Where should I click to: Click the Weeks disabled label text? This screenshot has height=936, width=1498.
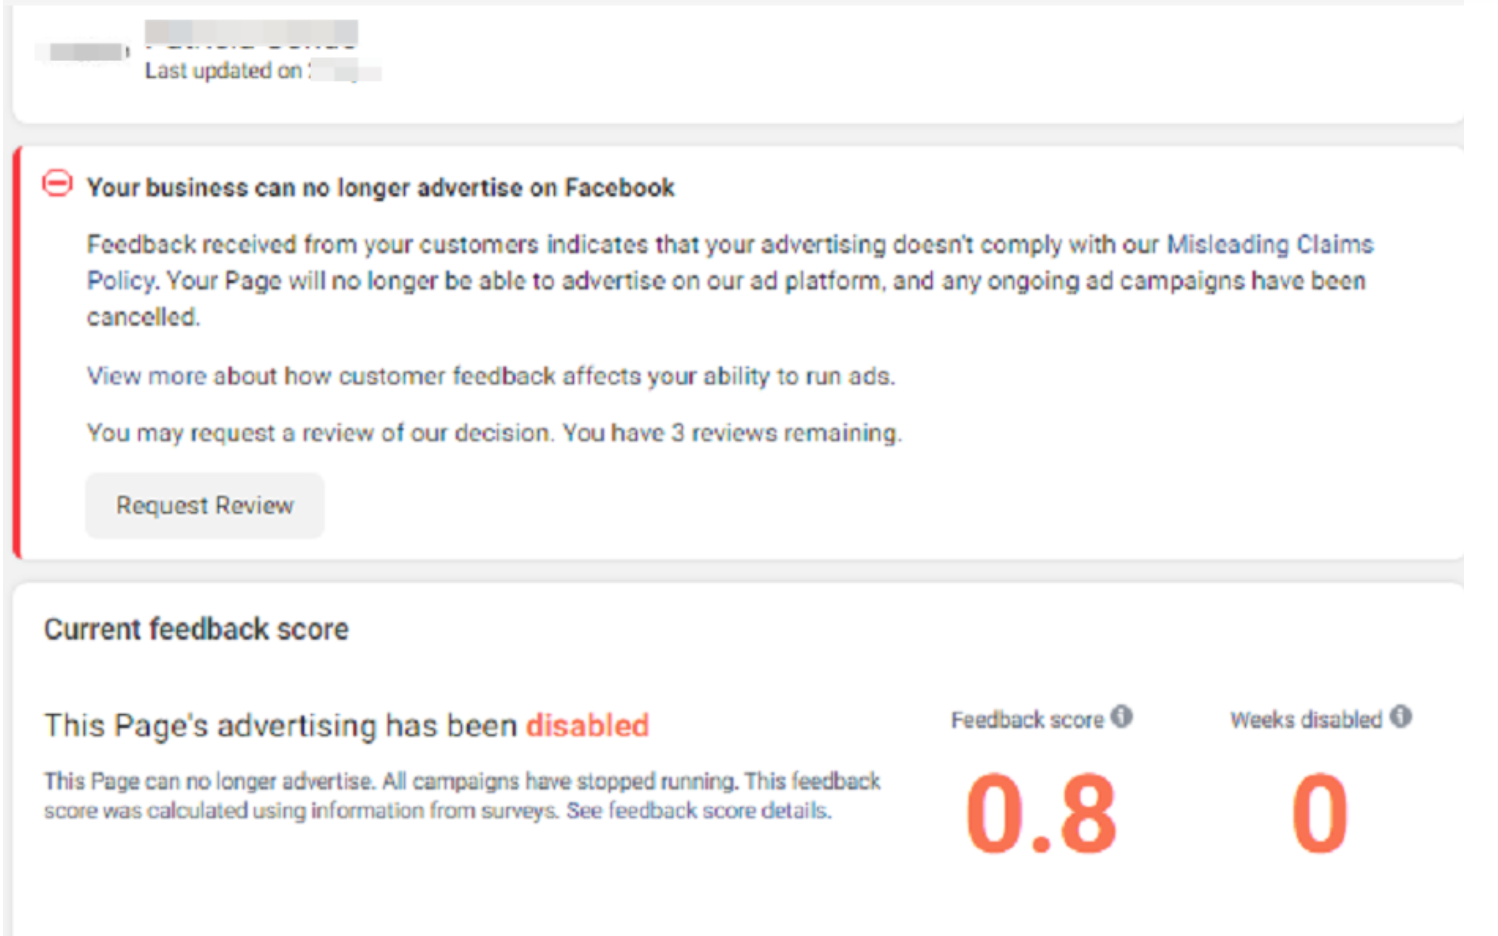tap(1306, 720)
